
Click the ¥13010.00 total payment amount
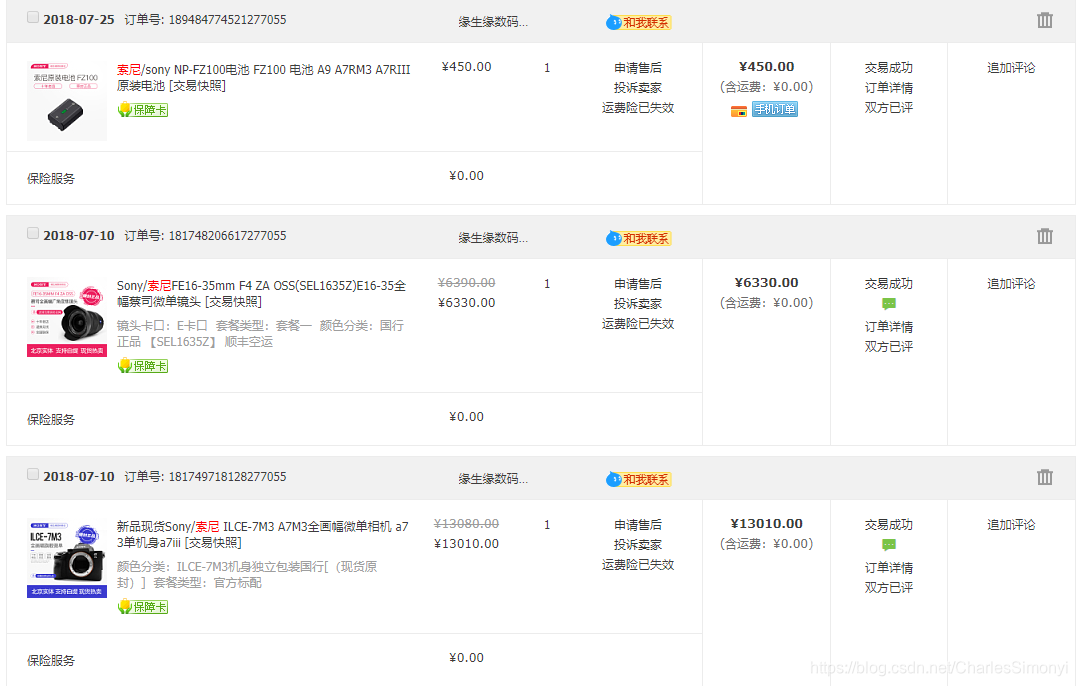click(x=767, y=523)
